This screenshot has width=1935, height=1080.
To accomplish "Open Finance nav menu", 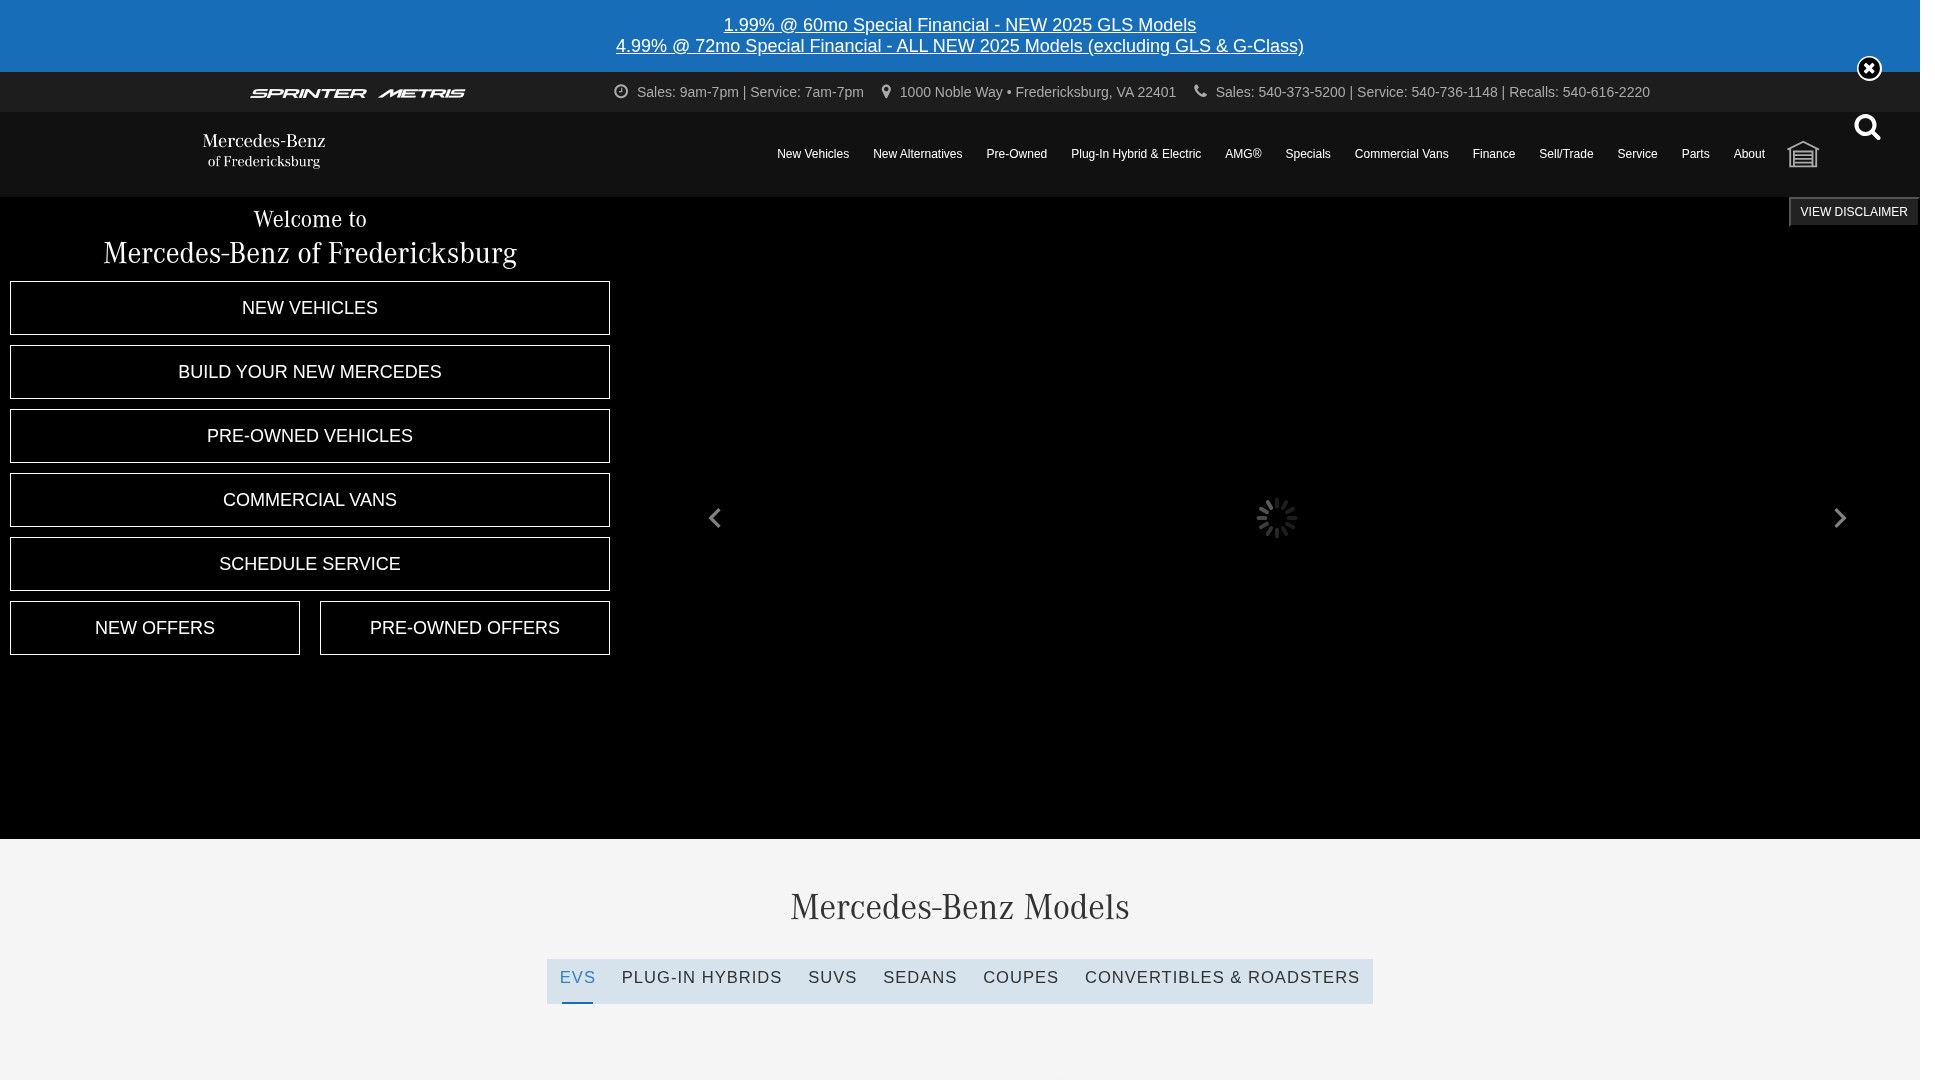I will pos(1494,154).
